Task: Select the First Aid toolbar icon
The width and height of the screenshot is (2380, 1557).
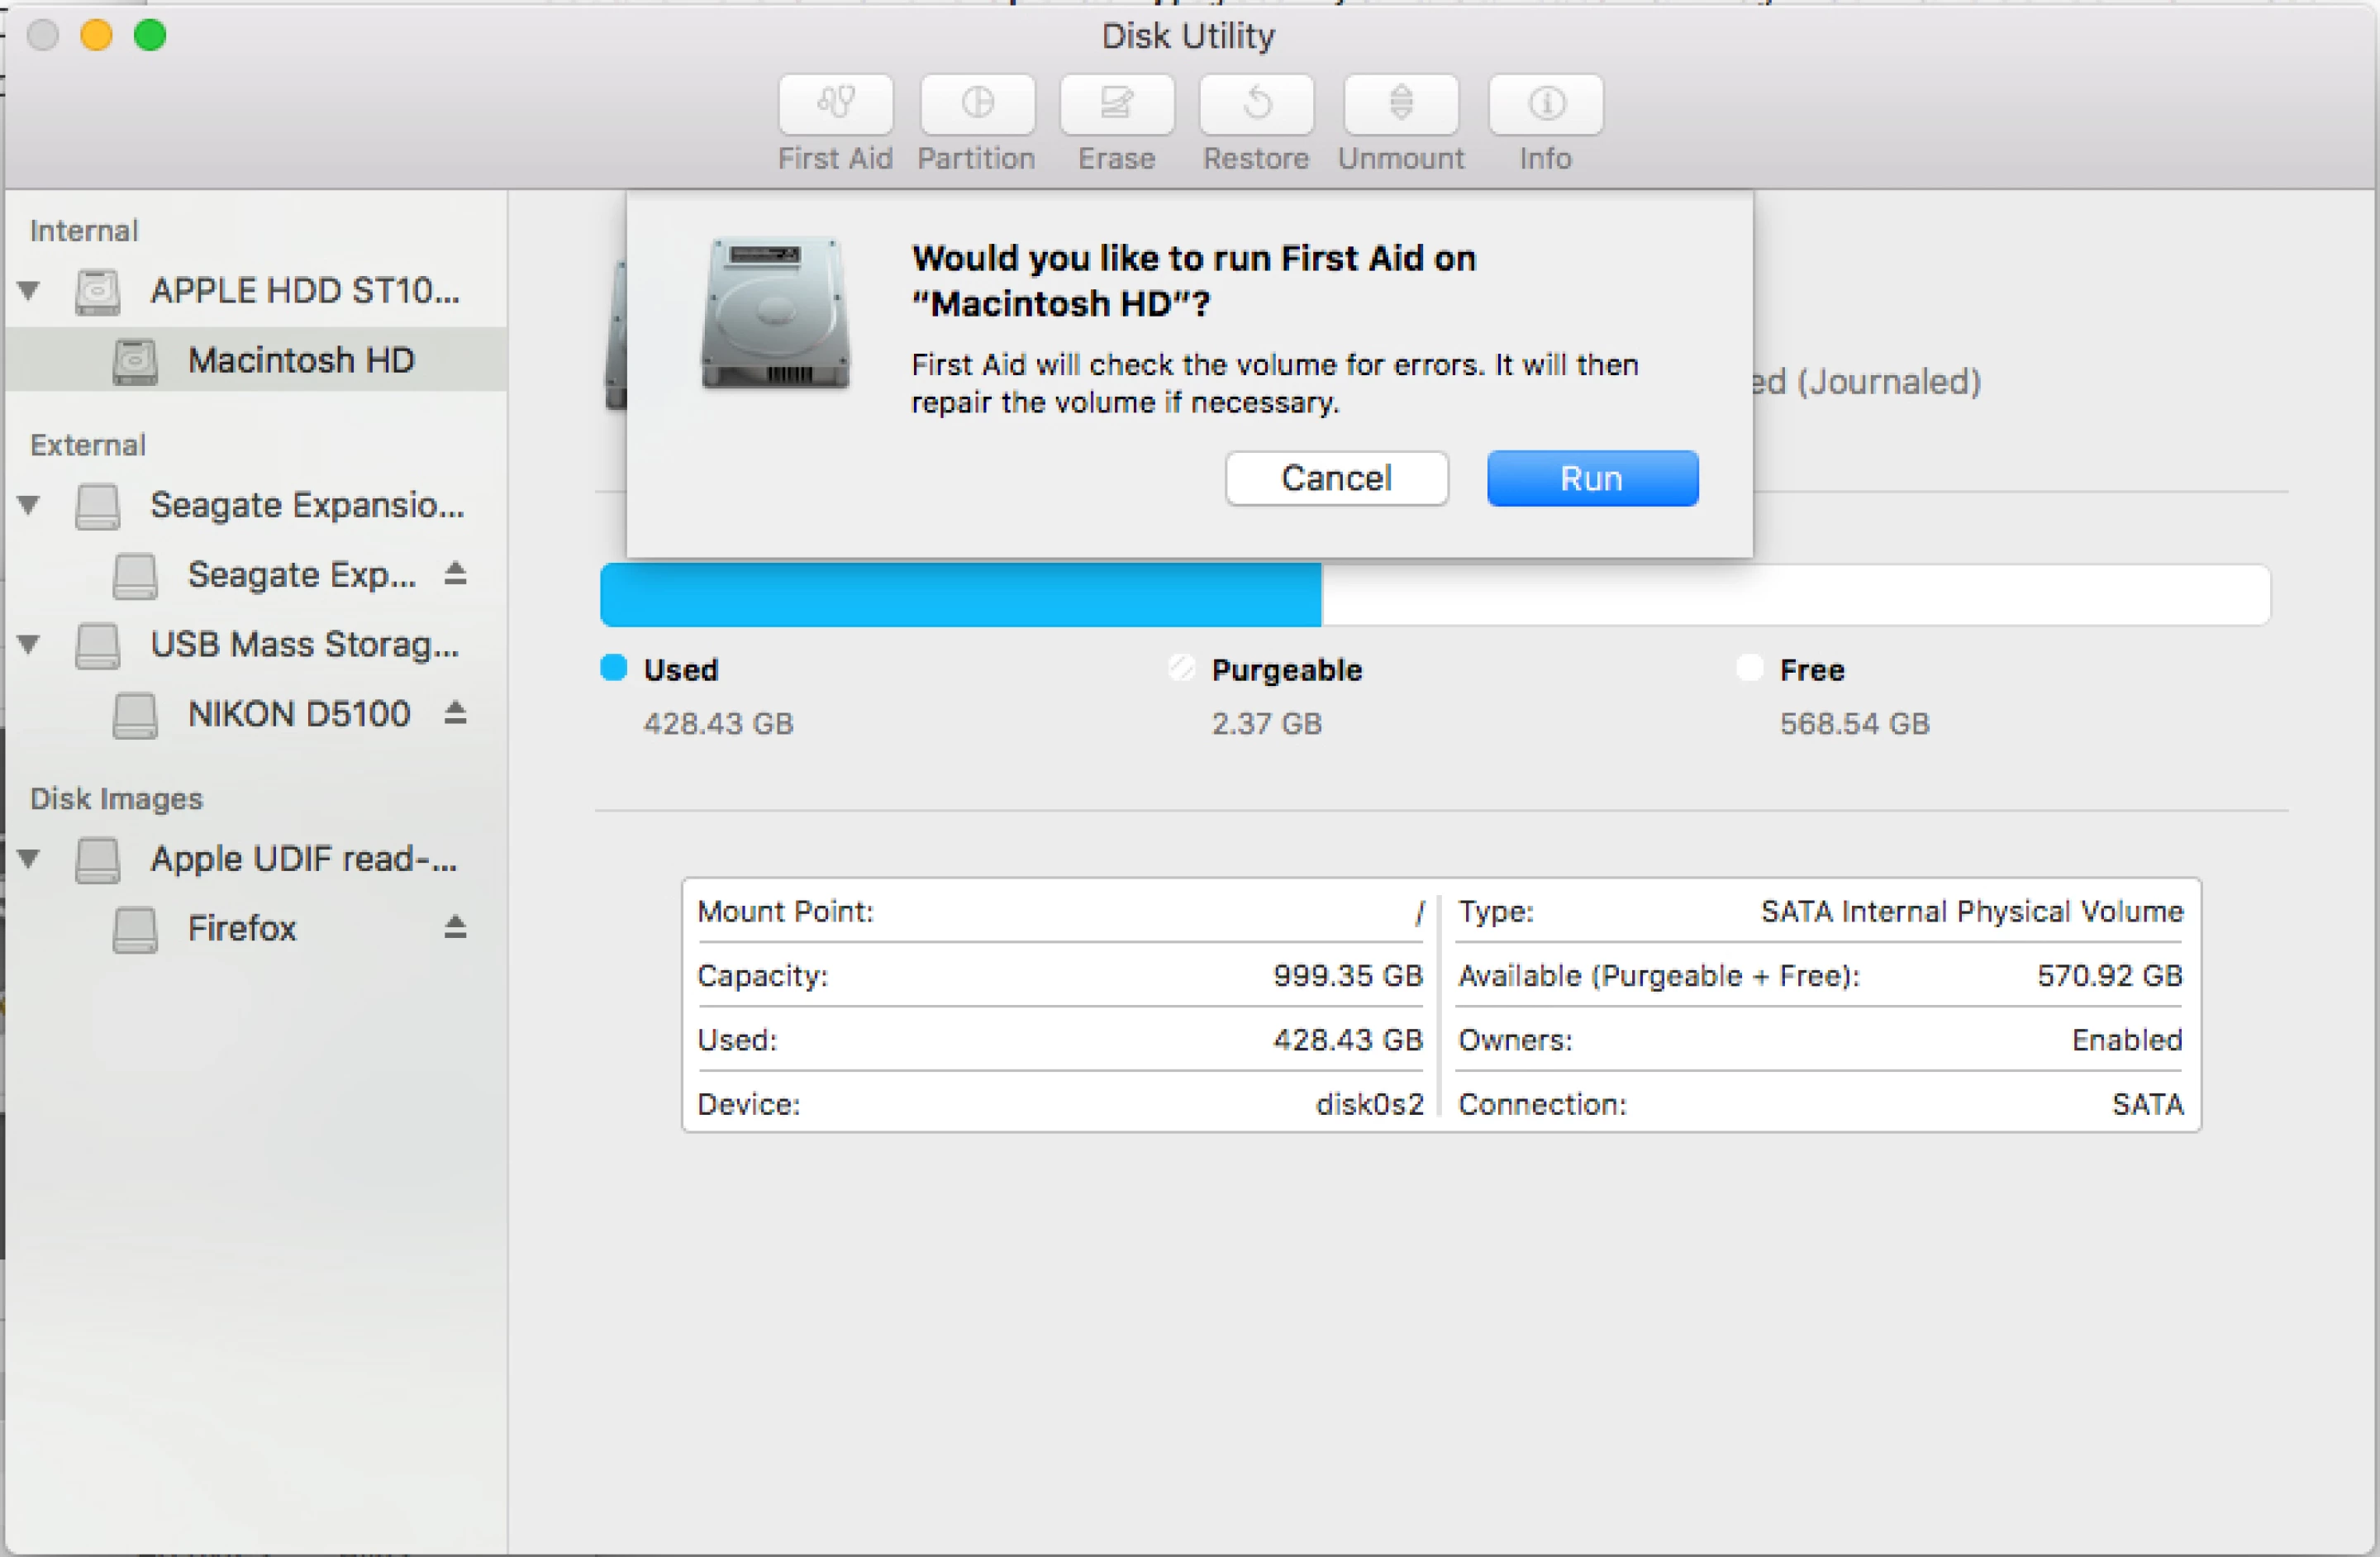Action: point(836,104)
